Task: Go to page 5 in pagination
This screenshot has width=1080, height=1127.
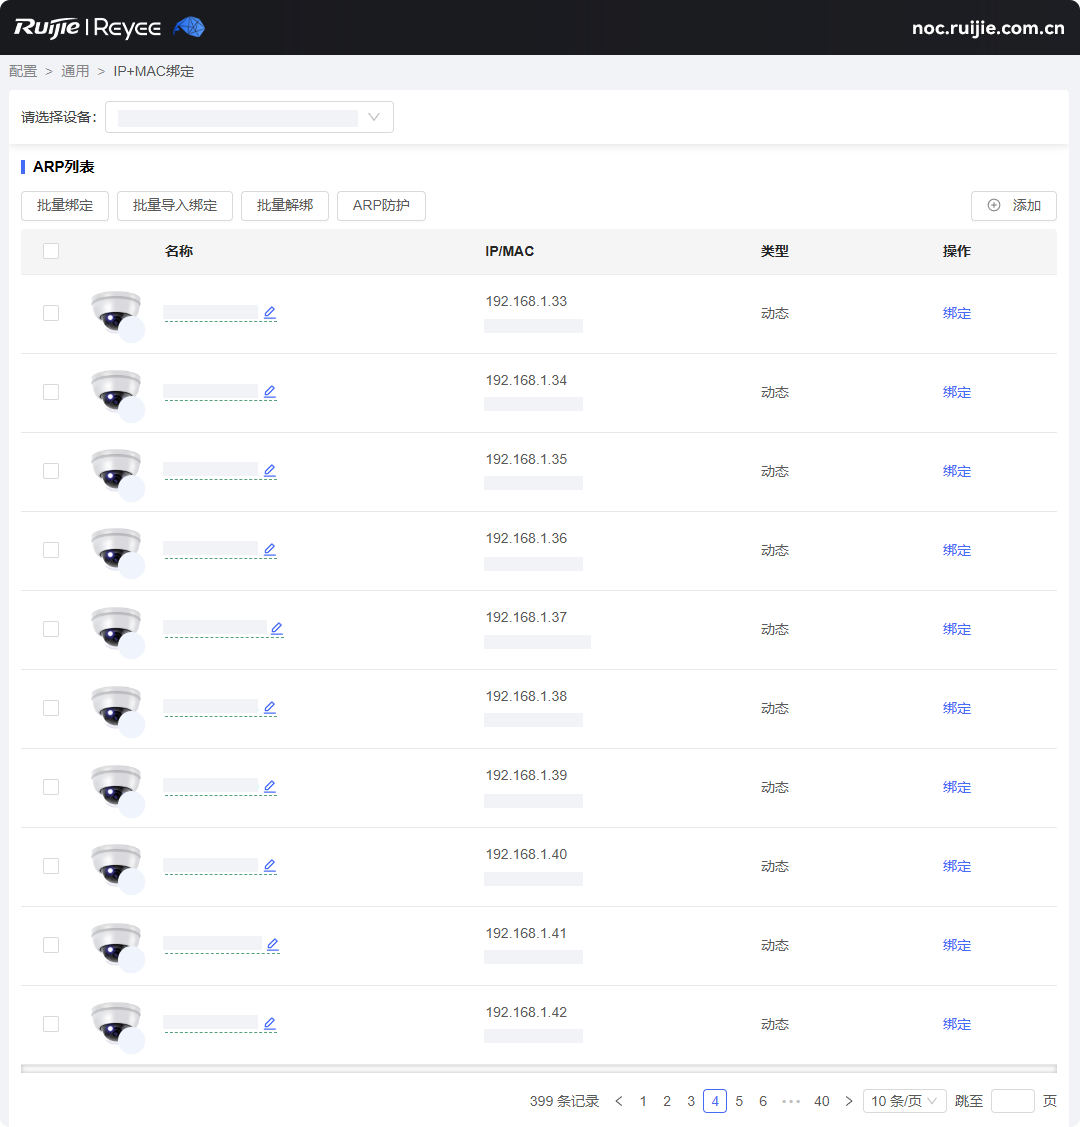Action: 739,1101
